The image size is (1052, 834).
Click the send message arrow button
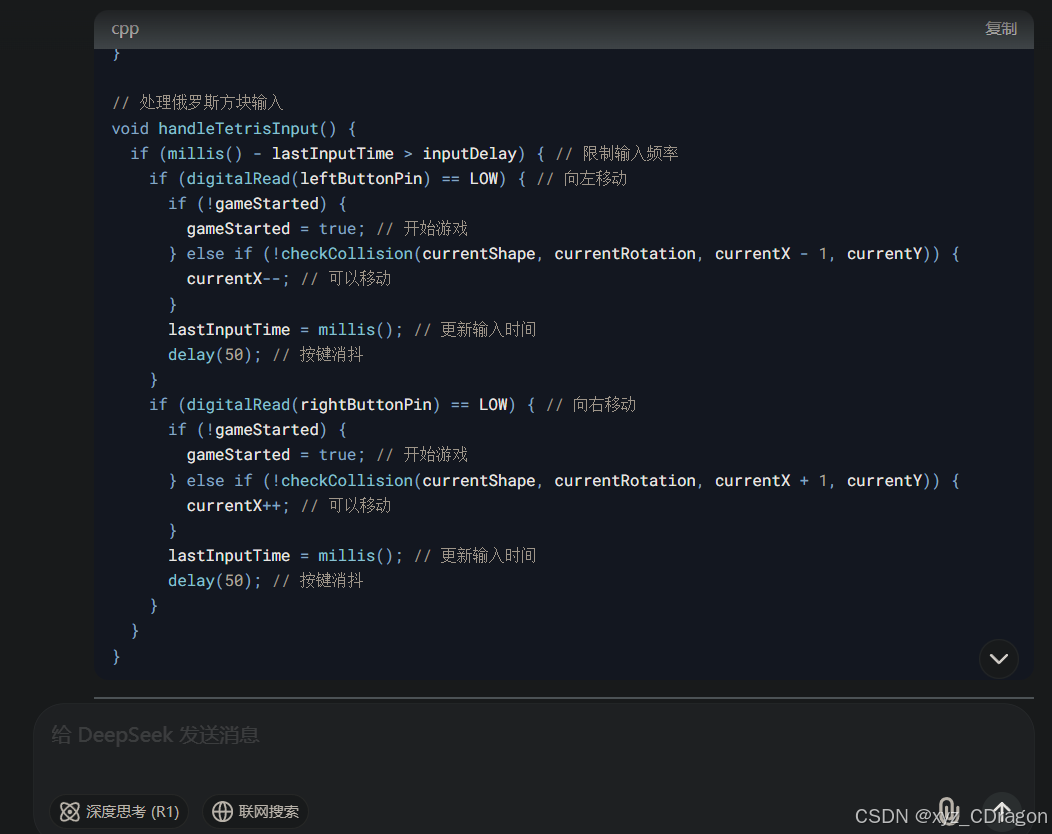pyautogui.click(x=1002, y=811)
